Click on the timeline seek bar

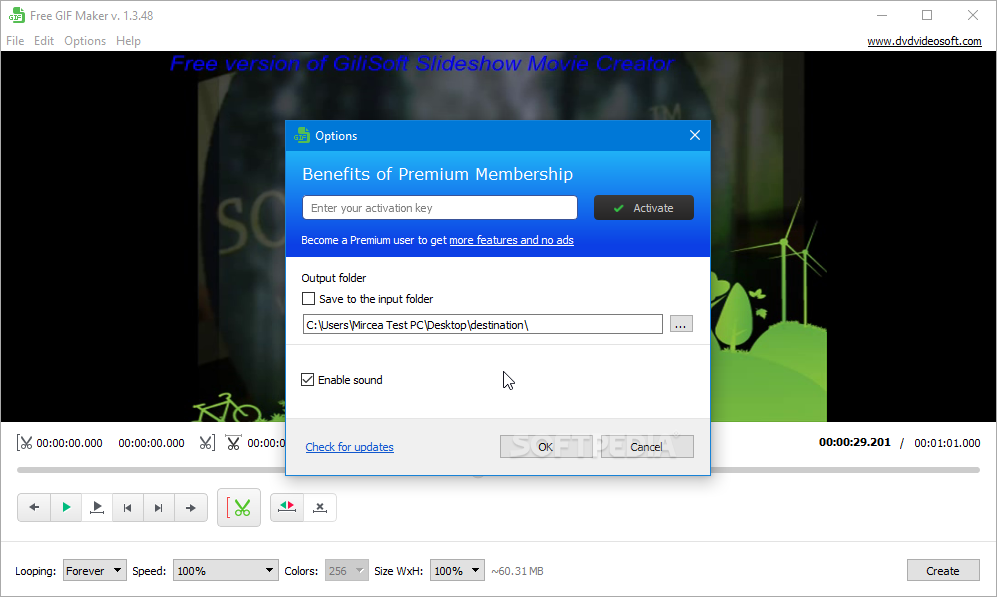point(498,470)
